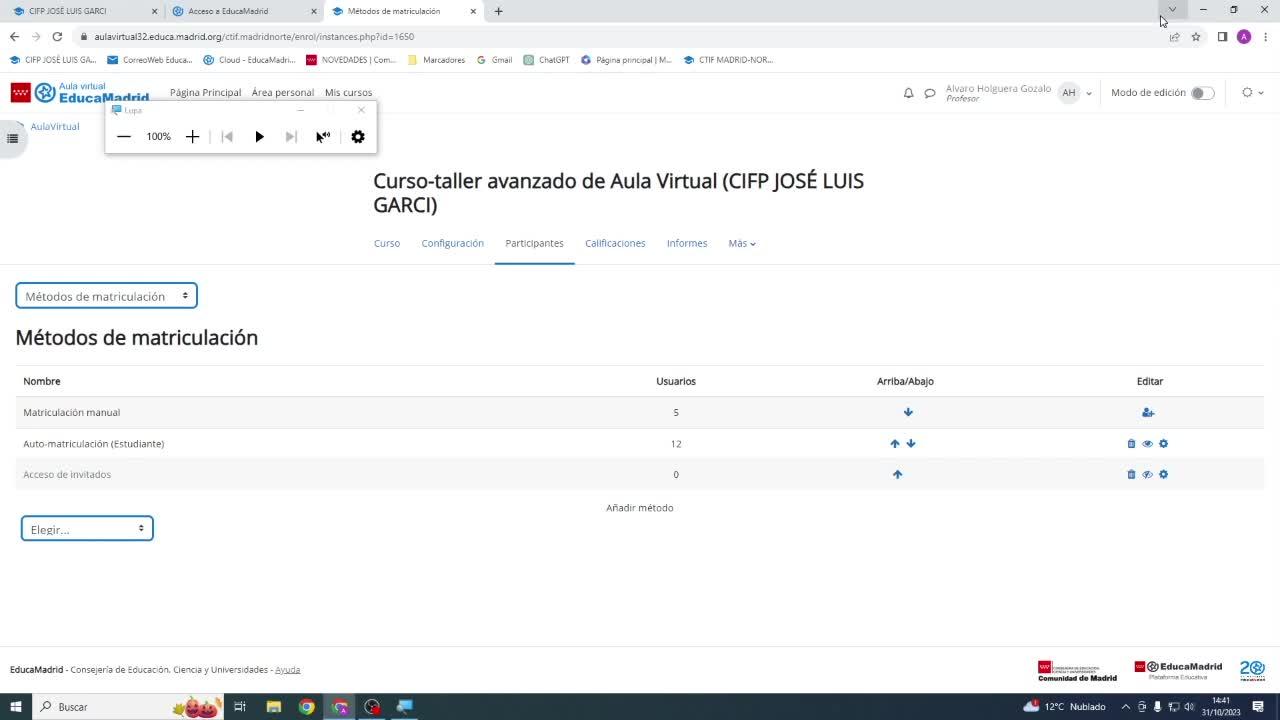Go to Mis cursos
The height and width of the screenshot is (720, 1280).
point(348,93)
